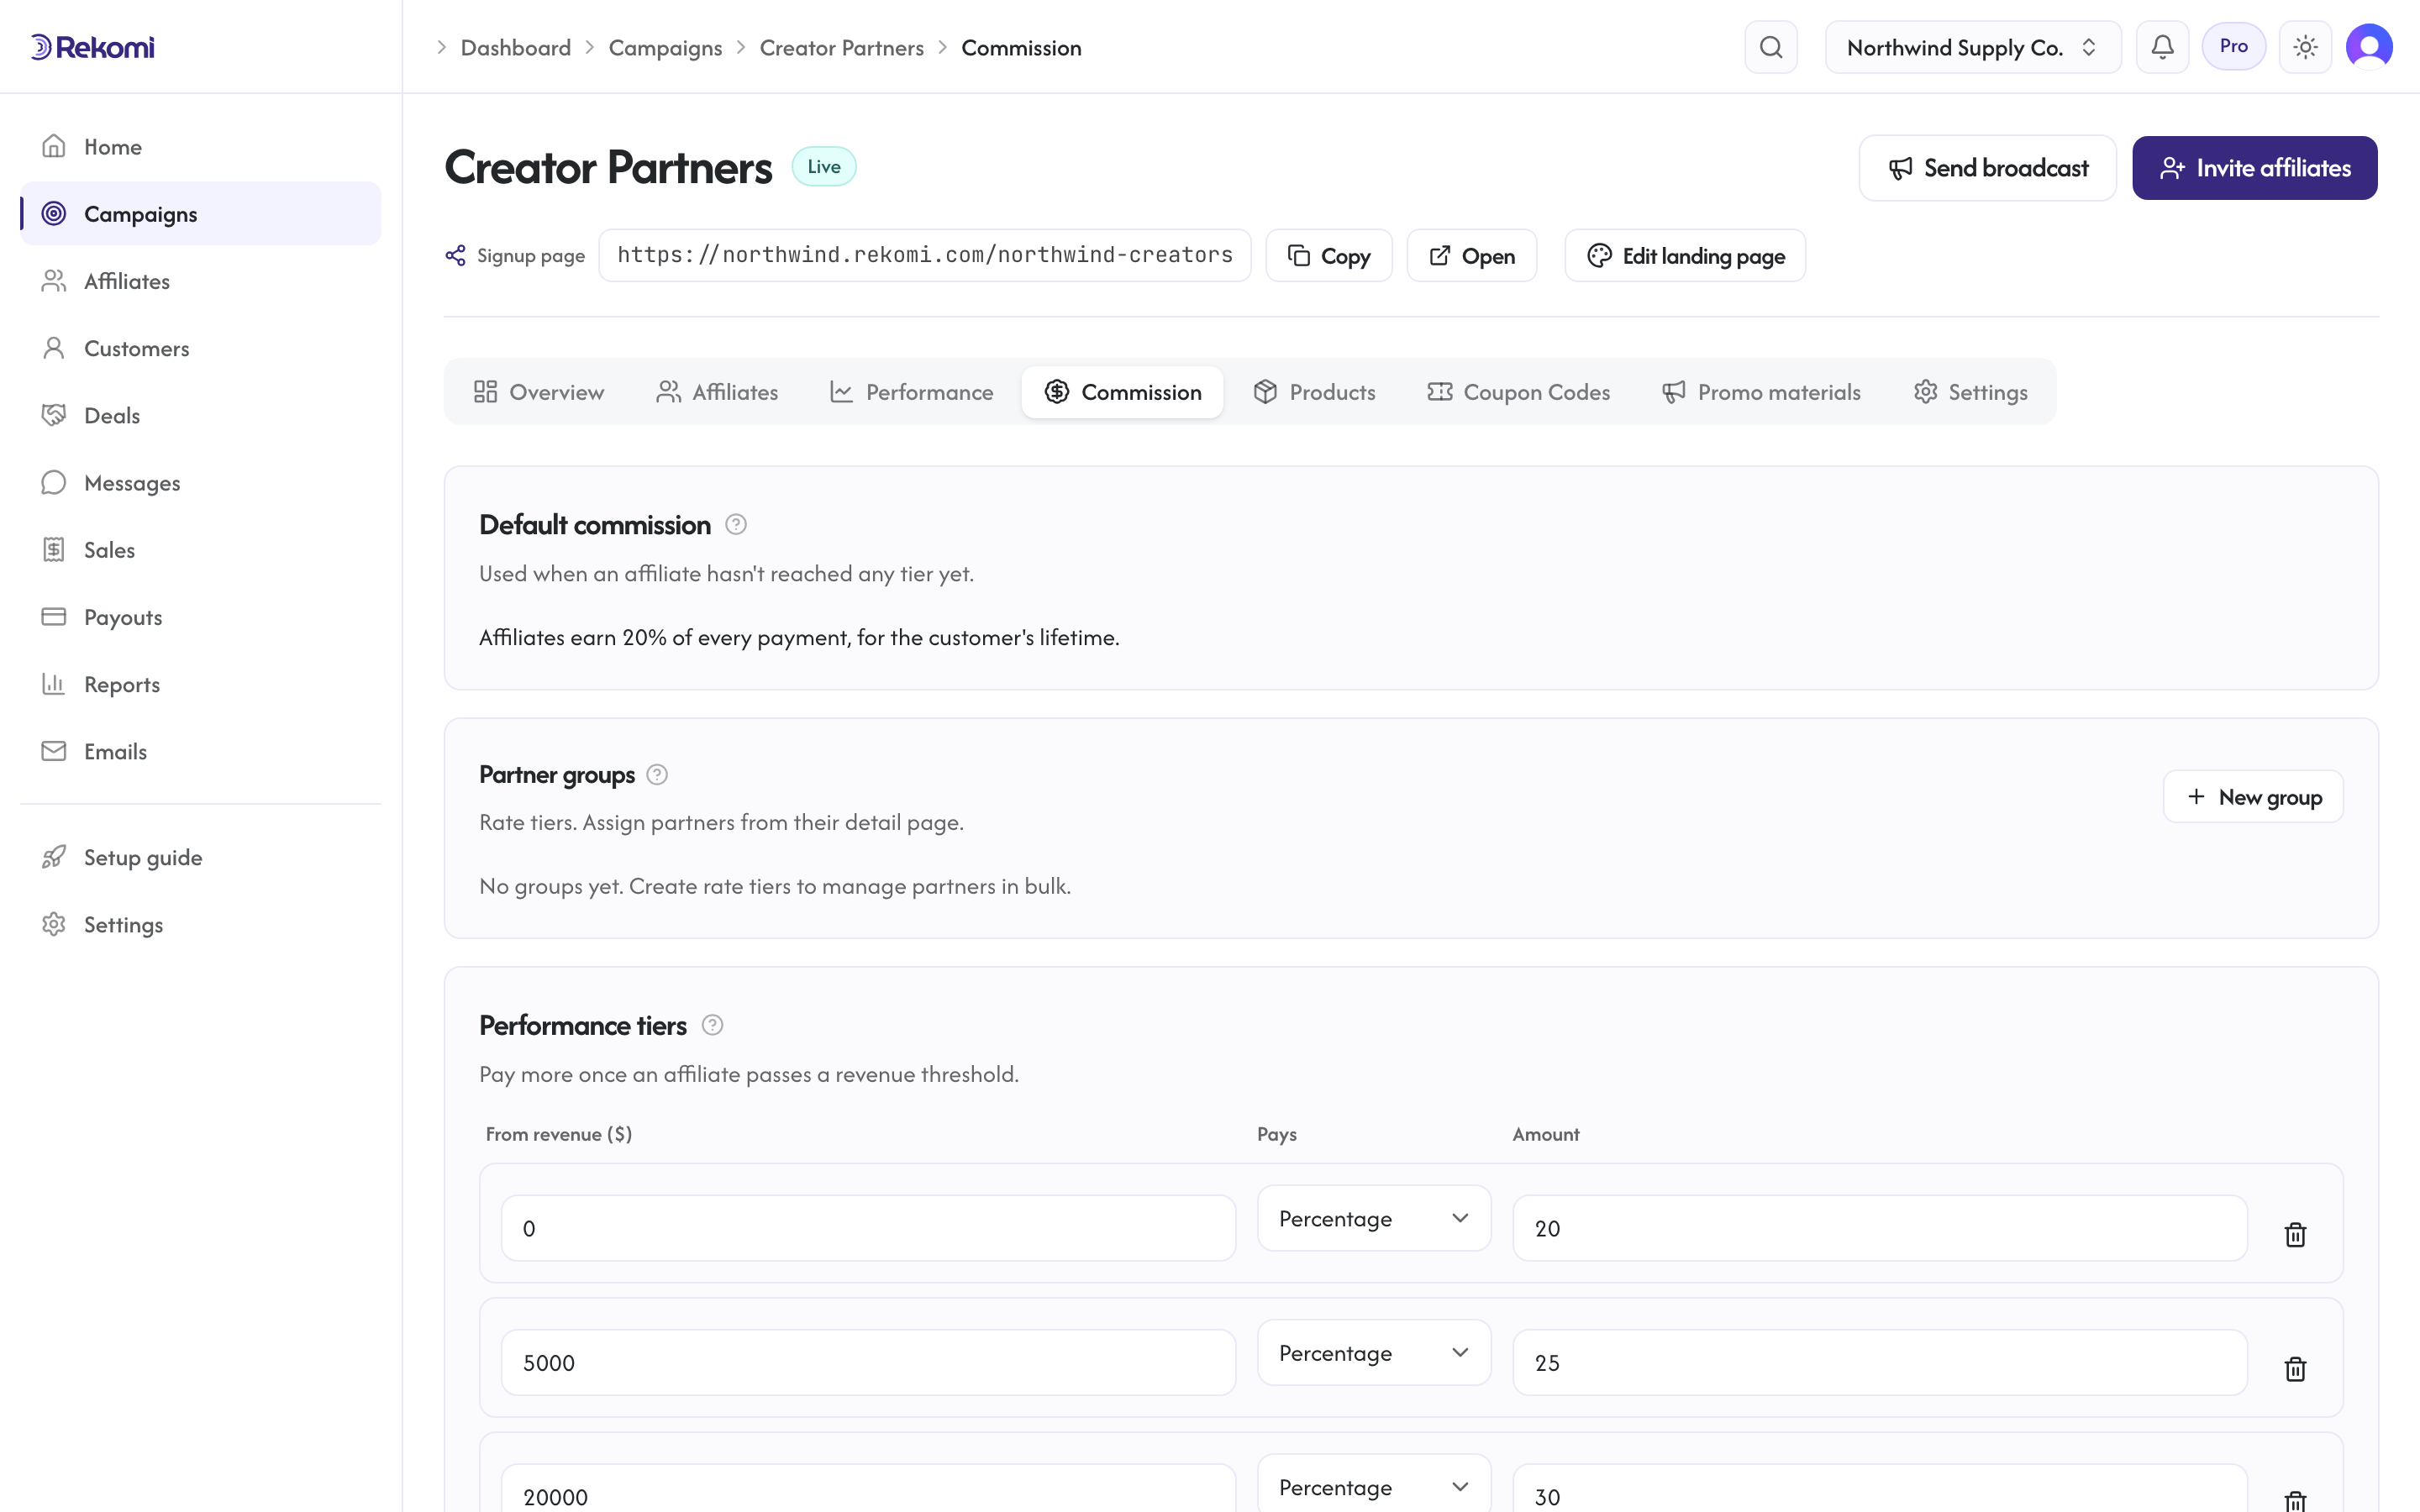
Task: Copy the signup page URL
Action: (x=1328, y=255)
